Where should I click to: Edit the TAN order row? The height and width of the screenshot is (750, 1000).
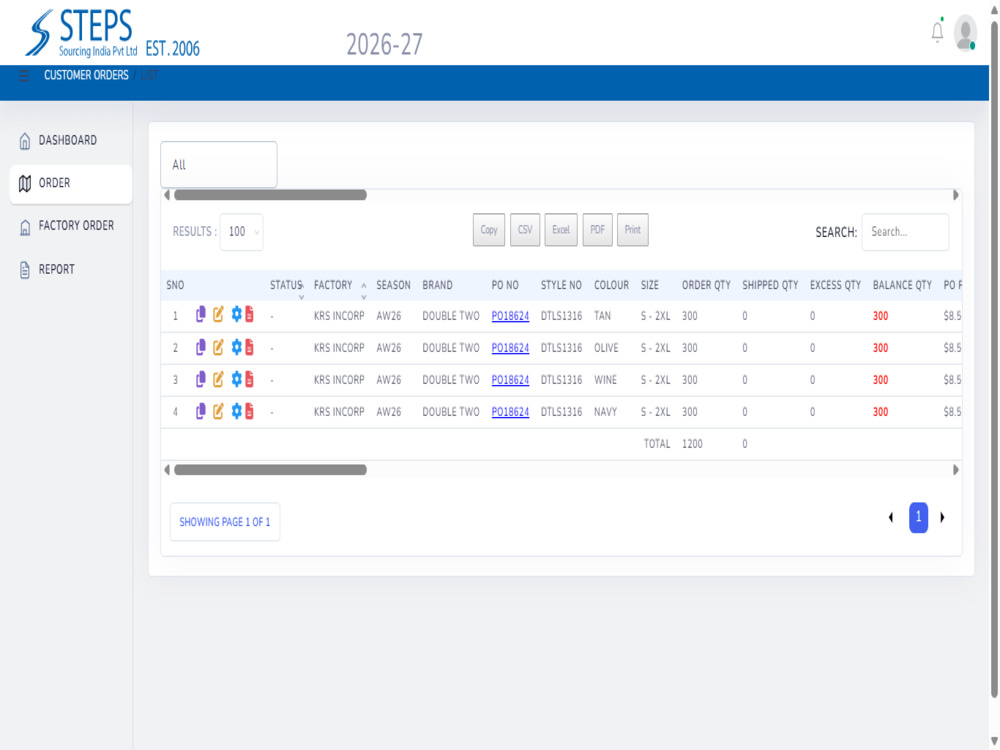point(218,314)
